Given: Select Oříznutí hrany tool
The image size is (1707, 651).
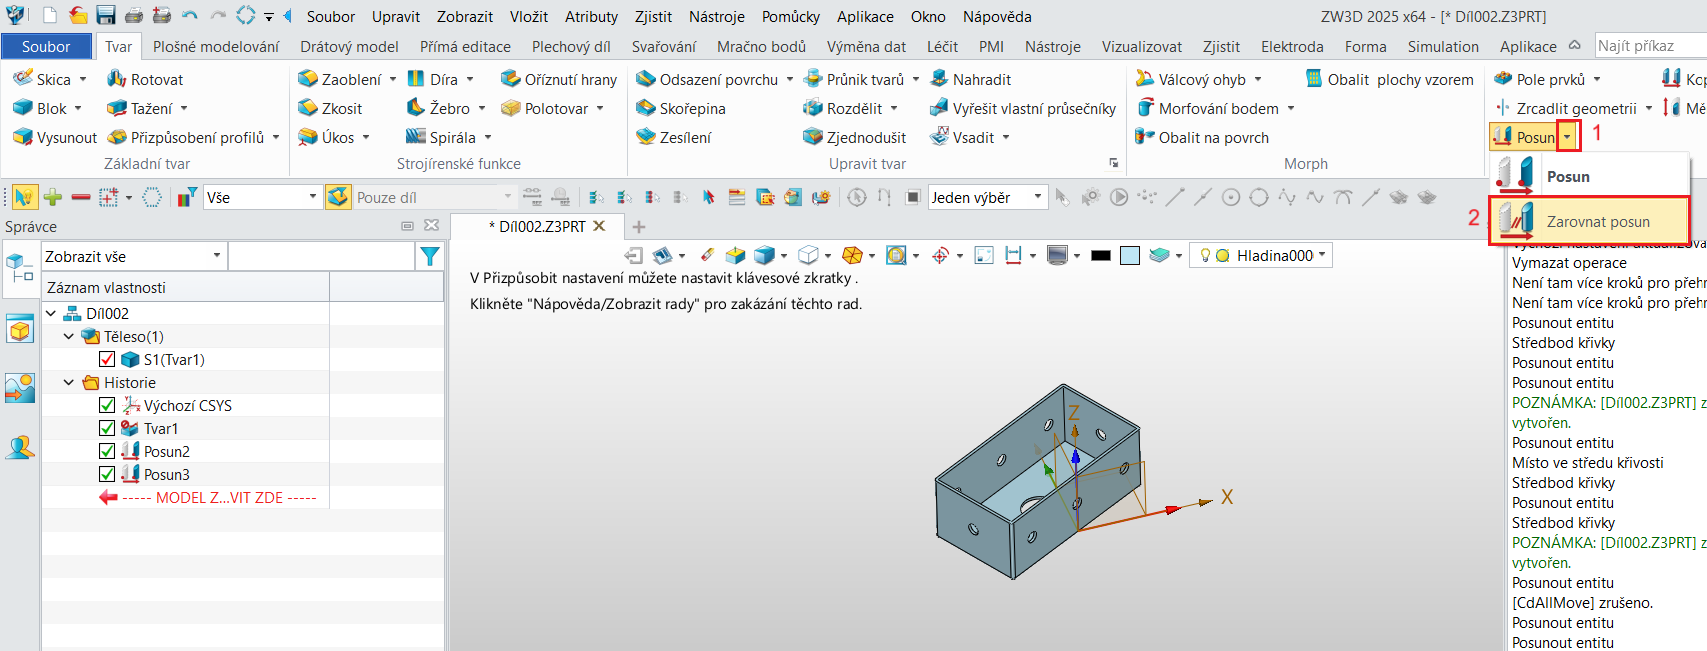Looking at the screenshot, I should [558, 79].
